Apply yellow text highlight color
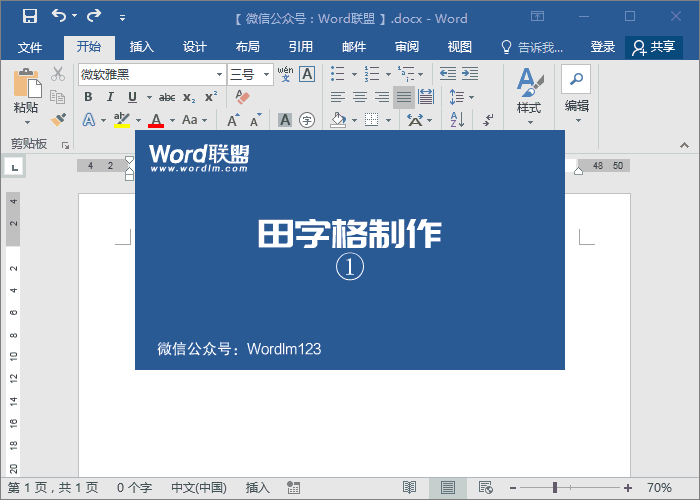This screenshot has height=500, width=700. click(x=121, y=120)
